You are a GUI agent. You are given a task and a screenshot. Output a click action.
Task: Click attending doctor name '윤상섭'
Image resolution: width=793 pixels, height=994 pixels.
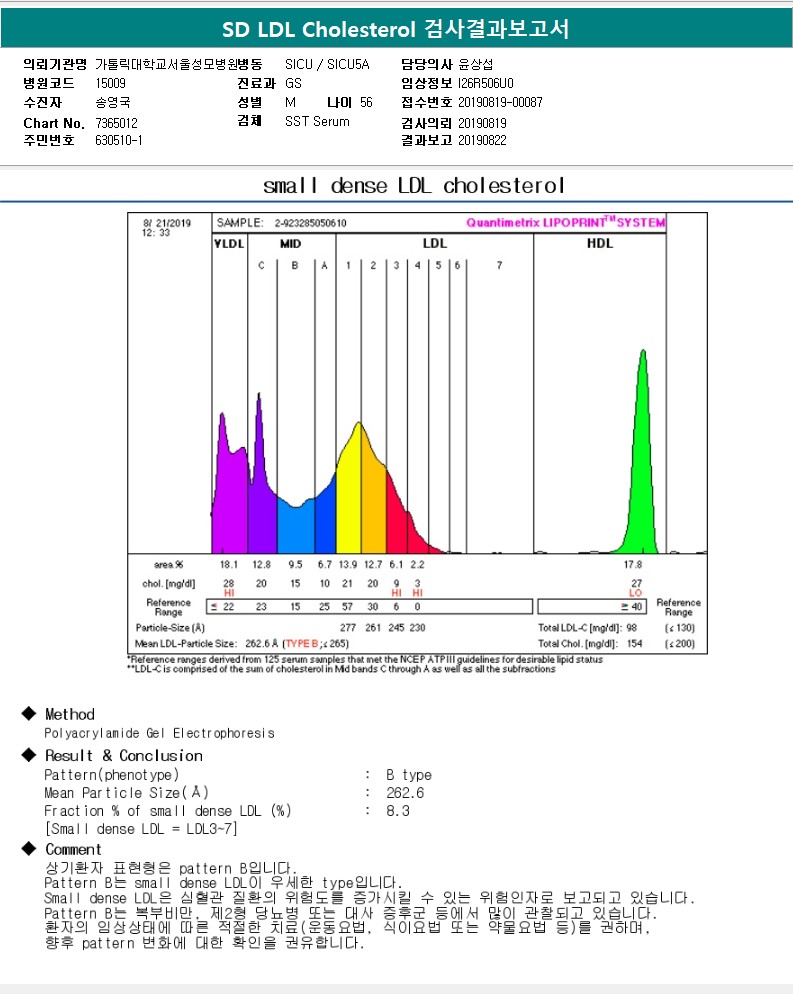click(475, 64)
